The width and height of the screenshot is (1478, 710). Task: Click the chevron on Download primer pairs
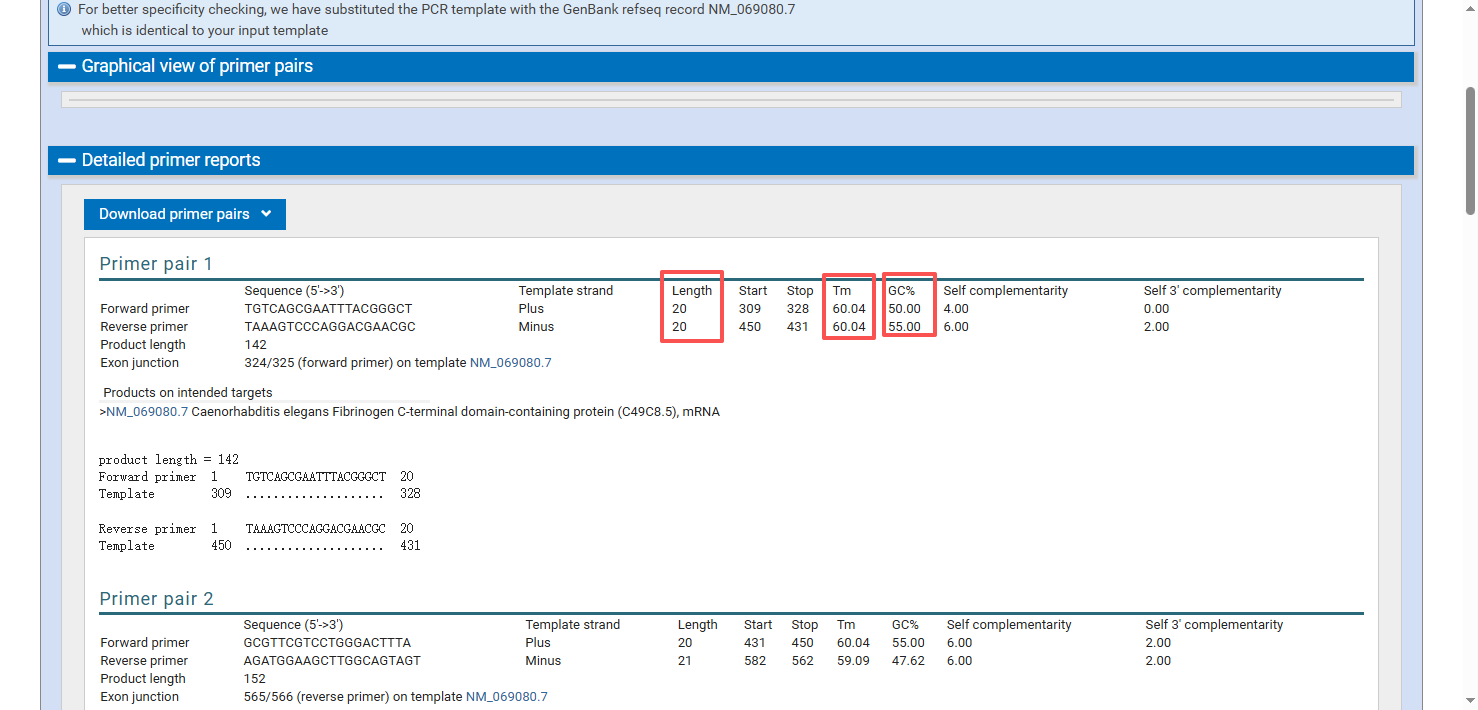pyautogui.click(x=266, y=214)
